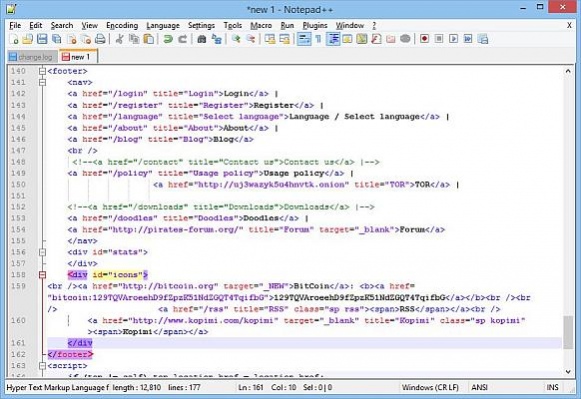Screen dimensions: 581x399
Task: Click the Ln : 161 status text
Action: (250, 388)
